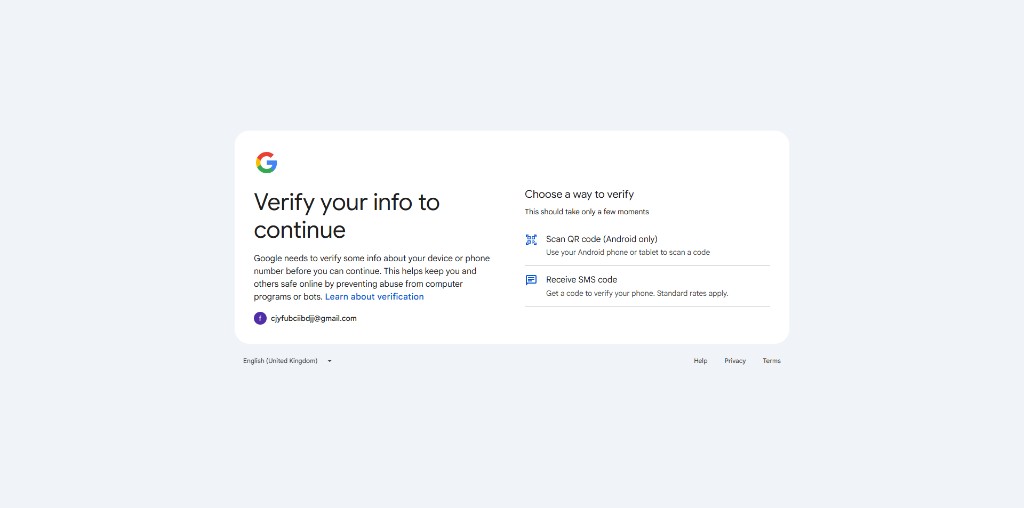Open the Learn about verification link
Screen dimensions: 1024x508
[x=374, y=297]
